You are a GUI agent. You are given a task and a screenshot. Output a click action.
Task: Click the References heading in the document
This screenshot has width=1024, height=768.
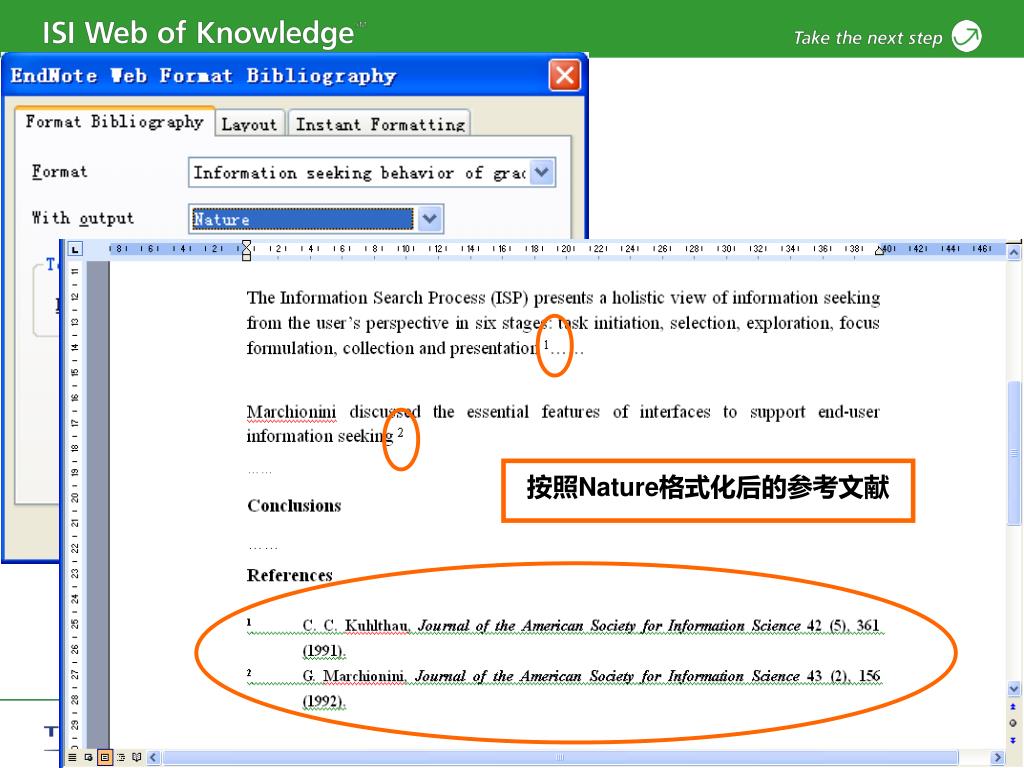tap(289, 575)
